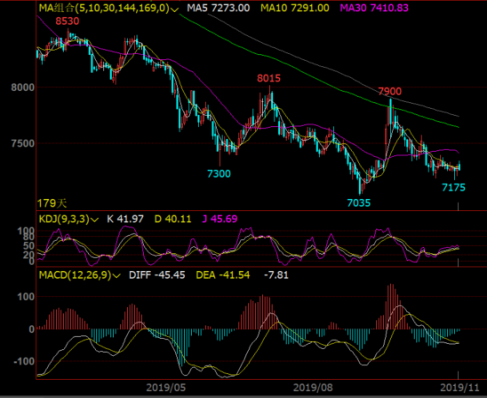Click the MACD 0 axis label

(32, 329)
